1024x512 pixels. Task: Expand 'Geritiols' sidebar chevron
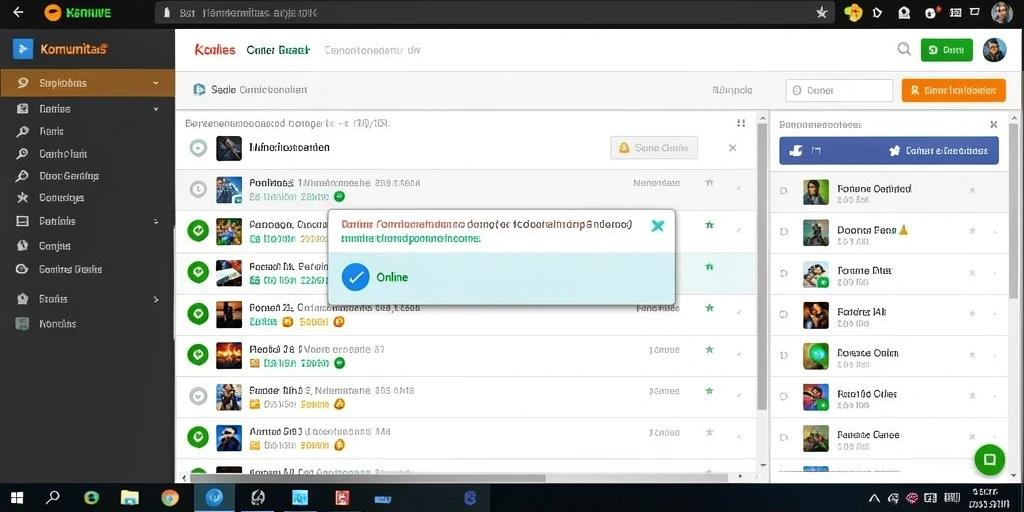(x=155, y=221)
